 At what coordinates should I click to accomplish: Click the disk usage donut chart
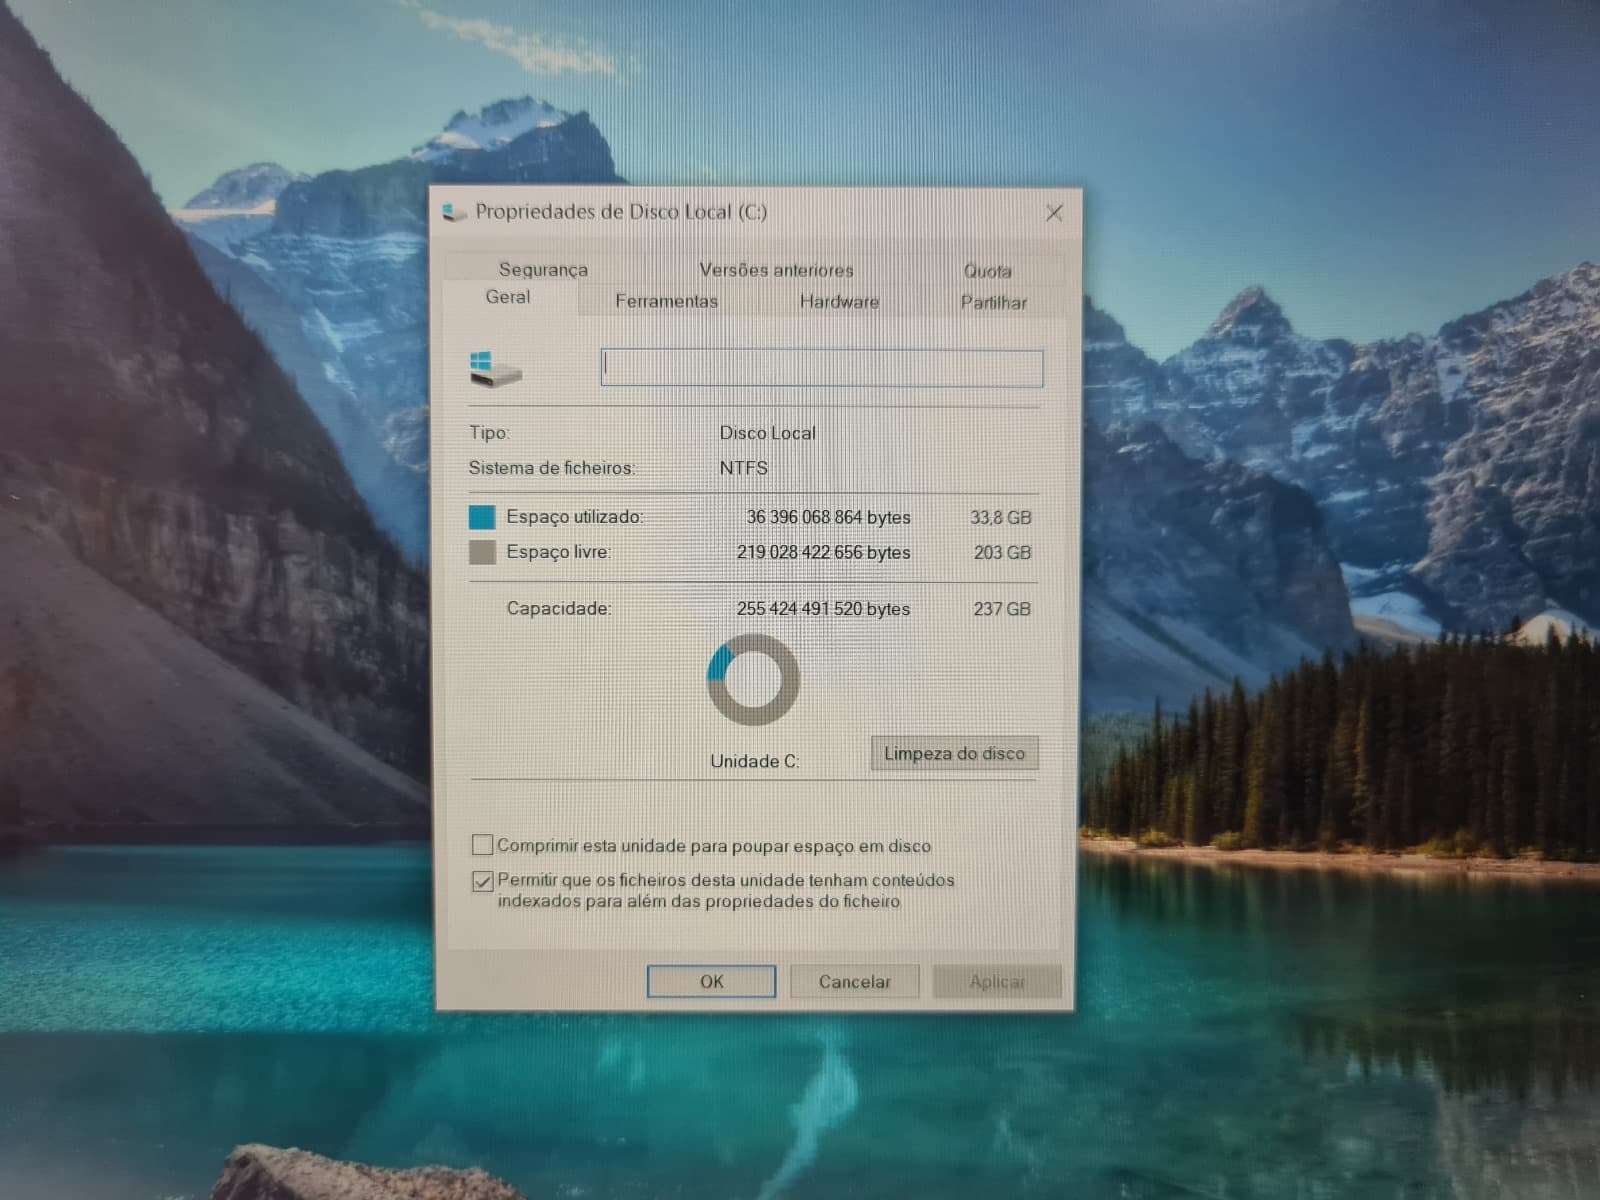[753, 680]
